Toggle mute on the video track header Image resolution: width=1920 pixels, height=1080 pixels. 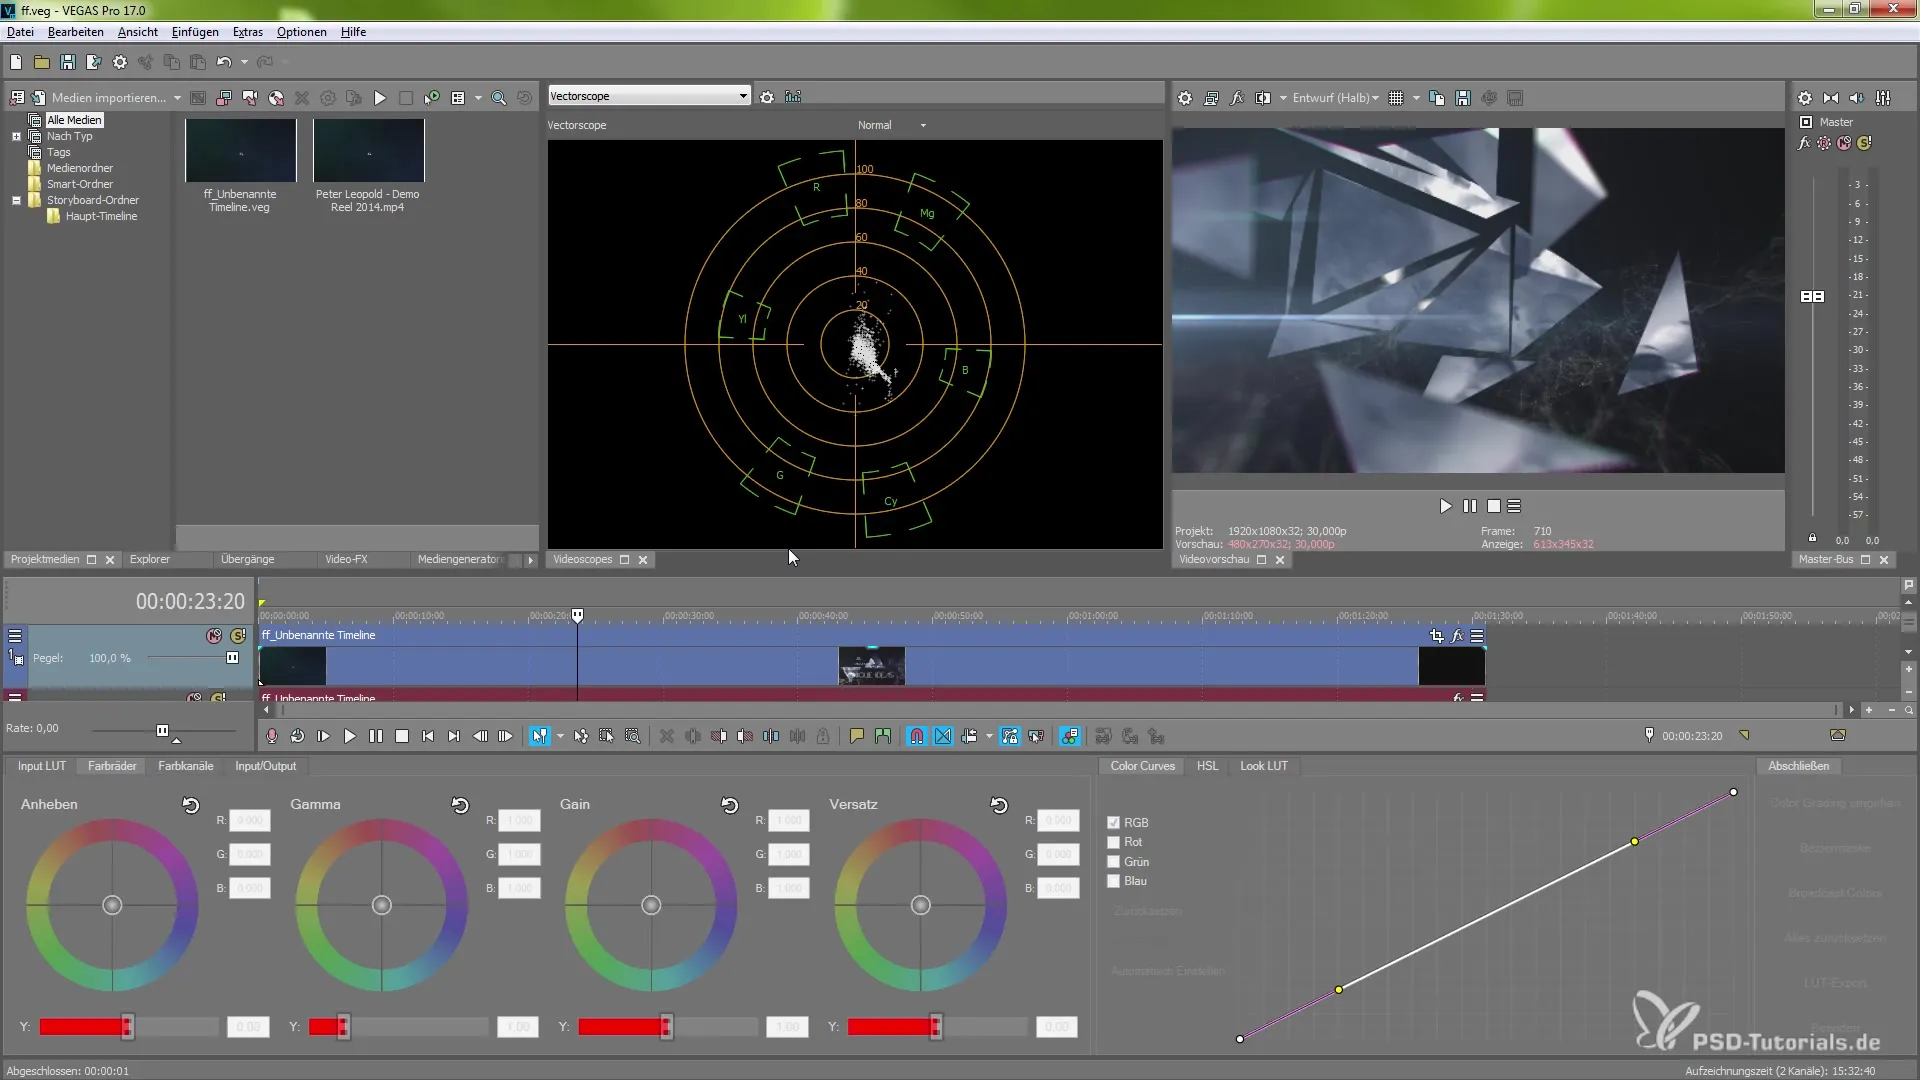(214, 636)
